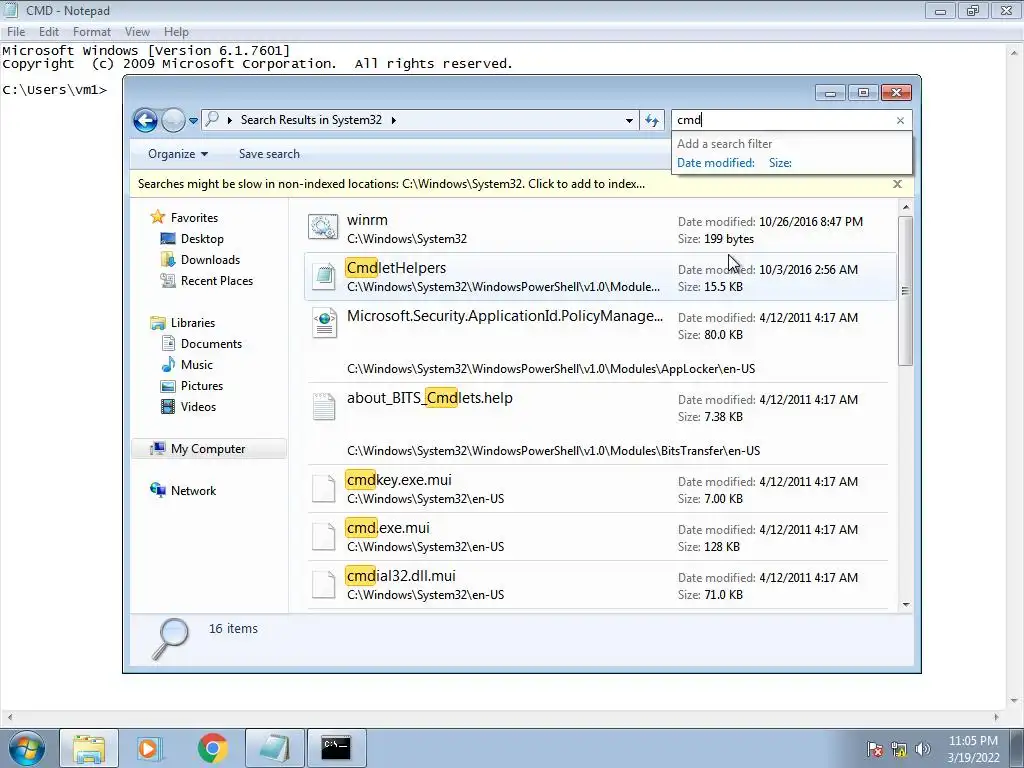Select the winrm file icon
The height and width of the screenshot is (768, 1024).
pyautogui.click(x=323, y=227)
